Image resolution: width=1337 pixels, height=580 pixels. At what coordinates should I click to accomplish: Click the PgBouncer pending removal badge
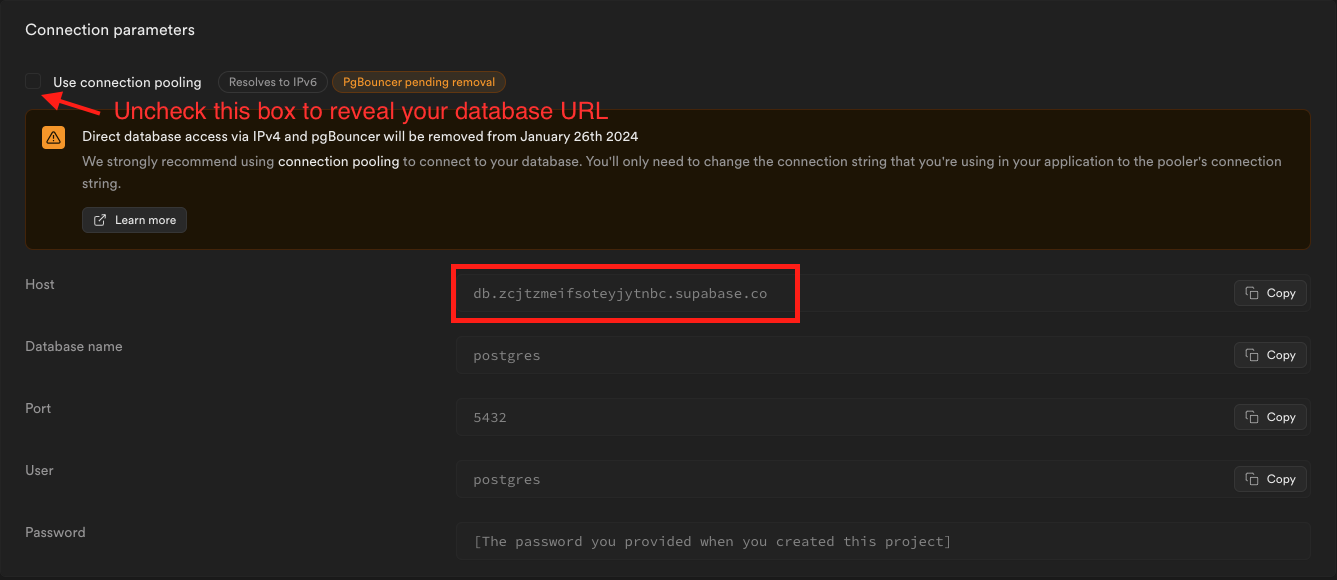(x=419, y=82)
